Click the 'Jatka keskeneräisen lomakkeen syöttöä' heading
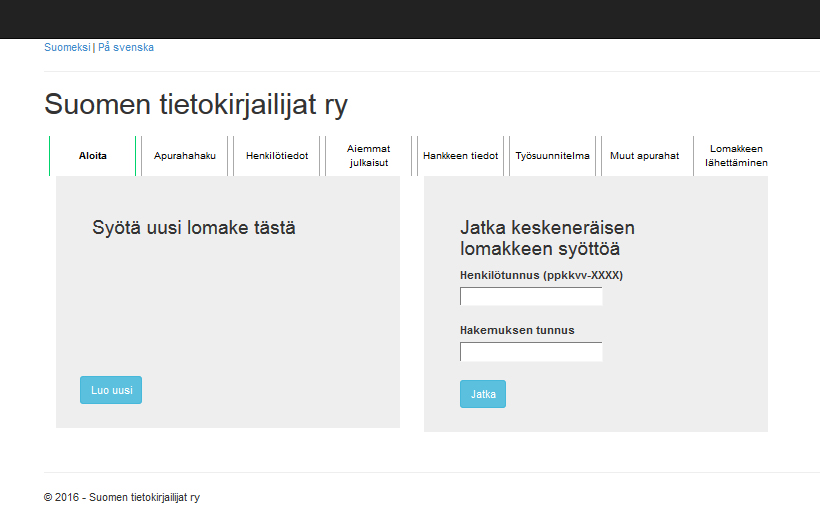 548,238
